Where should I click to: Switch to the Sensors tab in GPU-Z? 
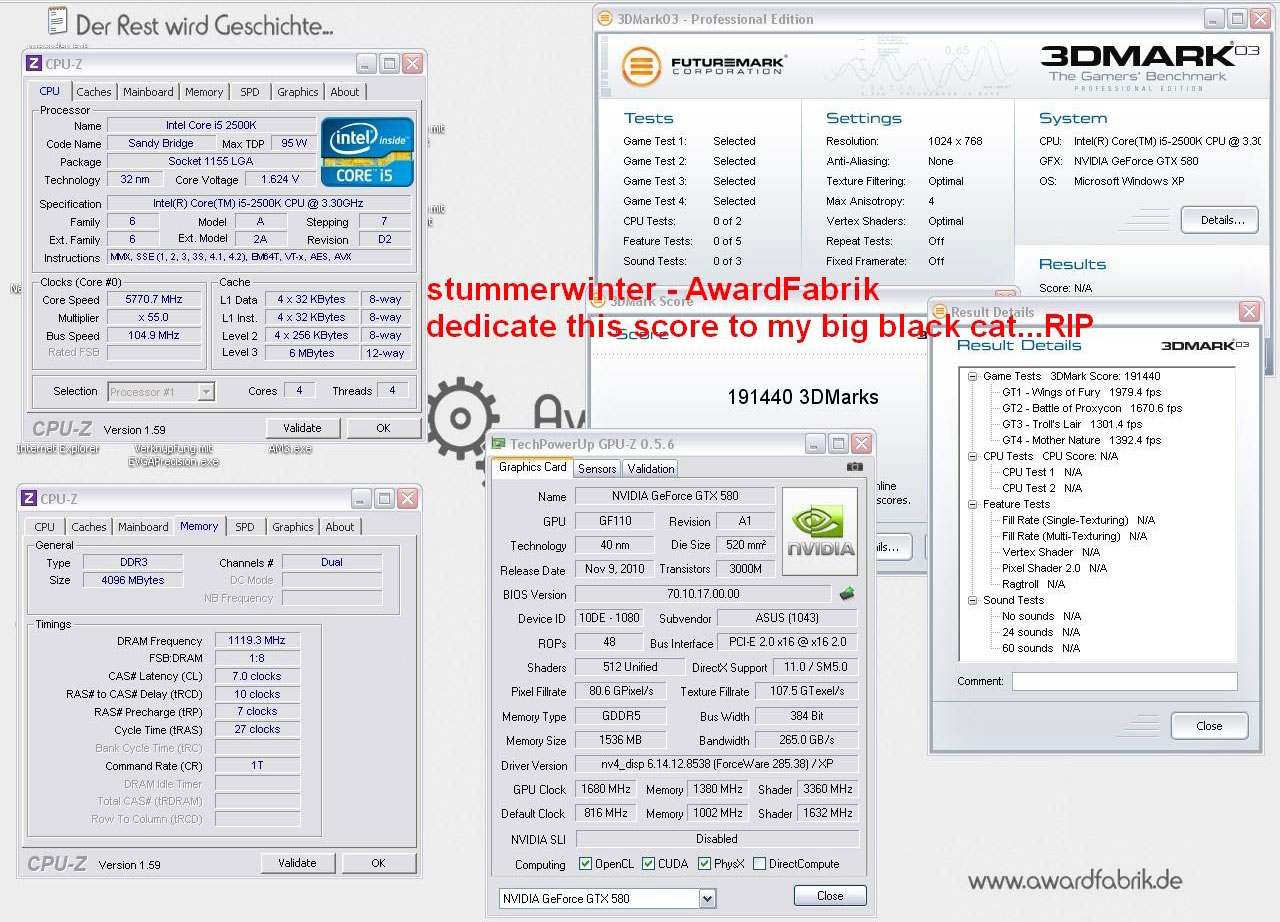(x=597, y=469)
